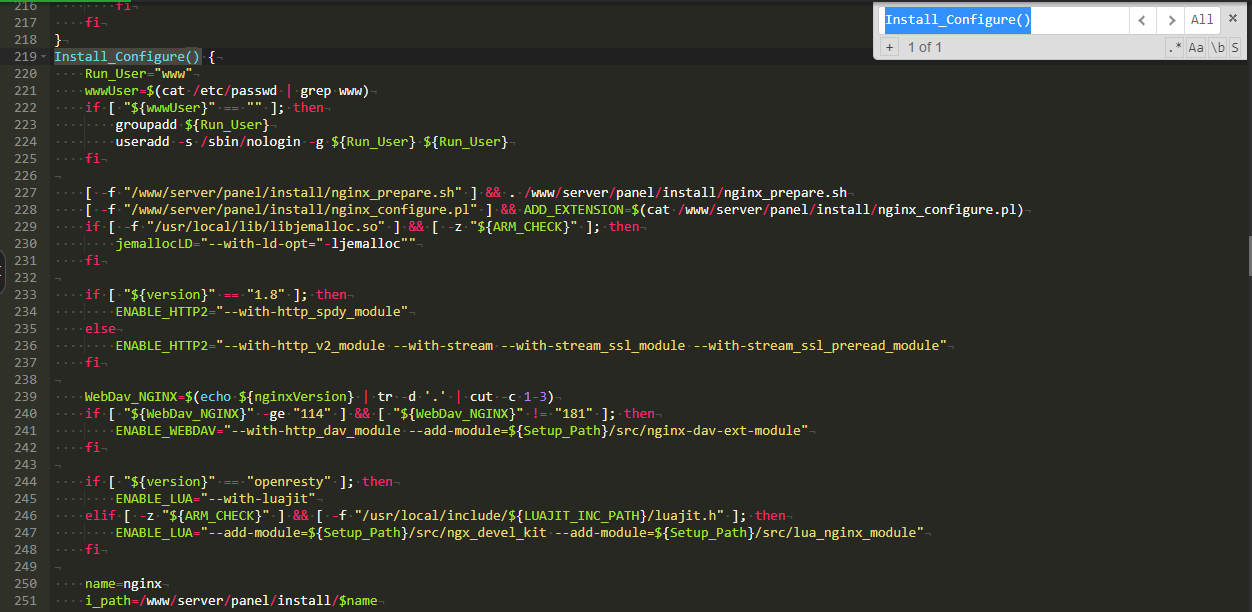Click 'else' keyword on line 235

pos(100,329)
